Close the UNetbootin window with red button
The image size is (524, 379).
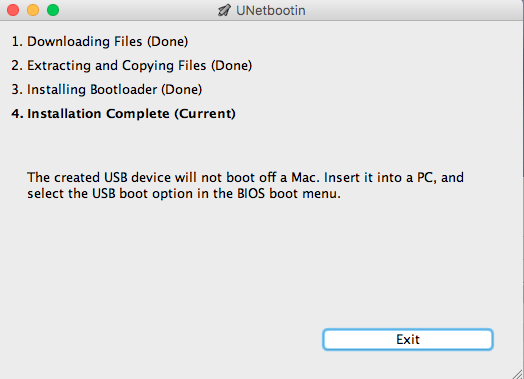tap(13, 10)
